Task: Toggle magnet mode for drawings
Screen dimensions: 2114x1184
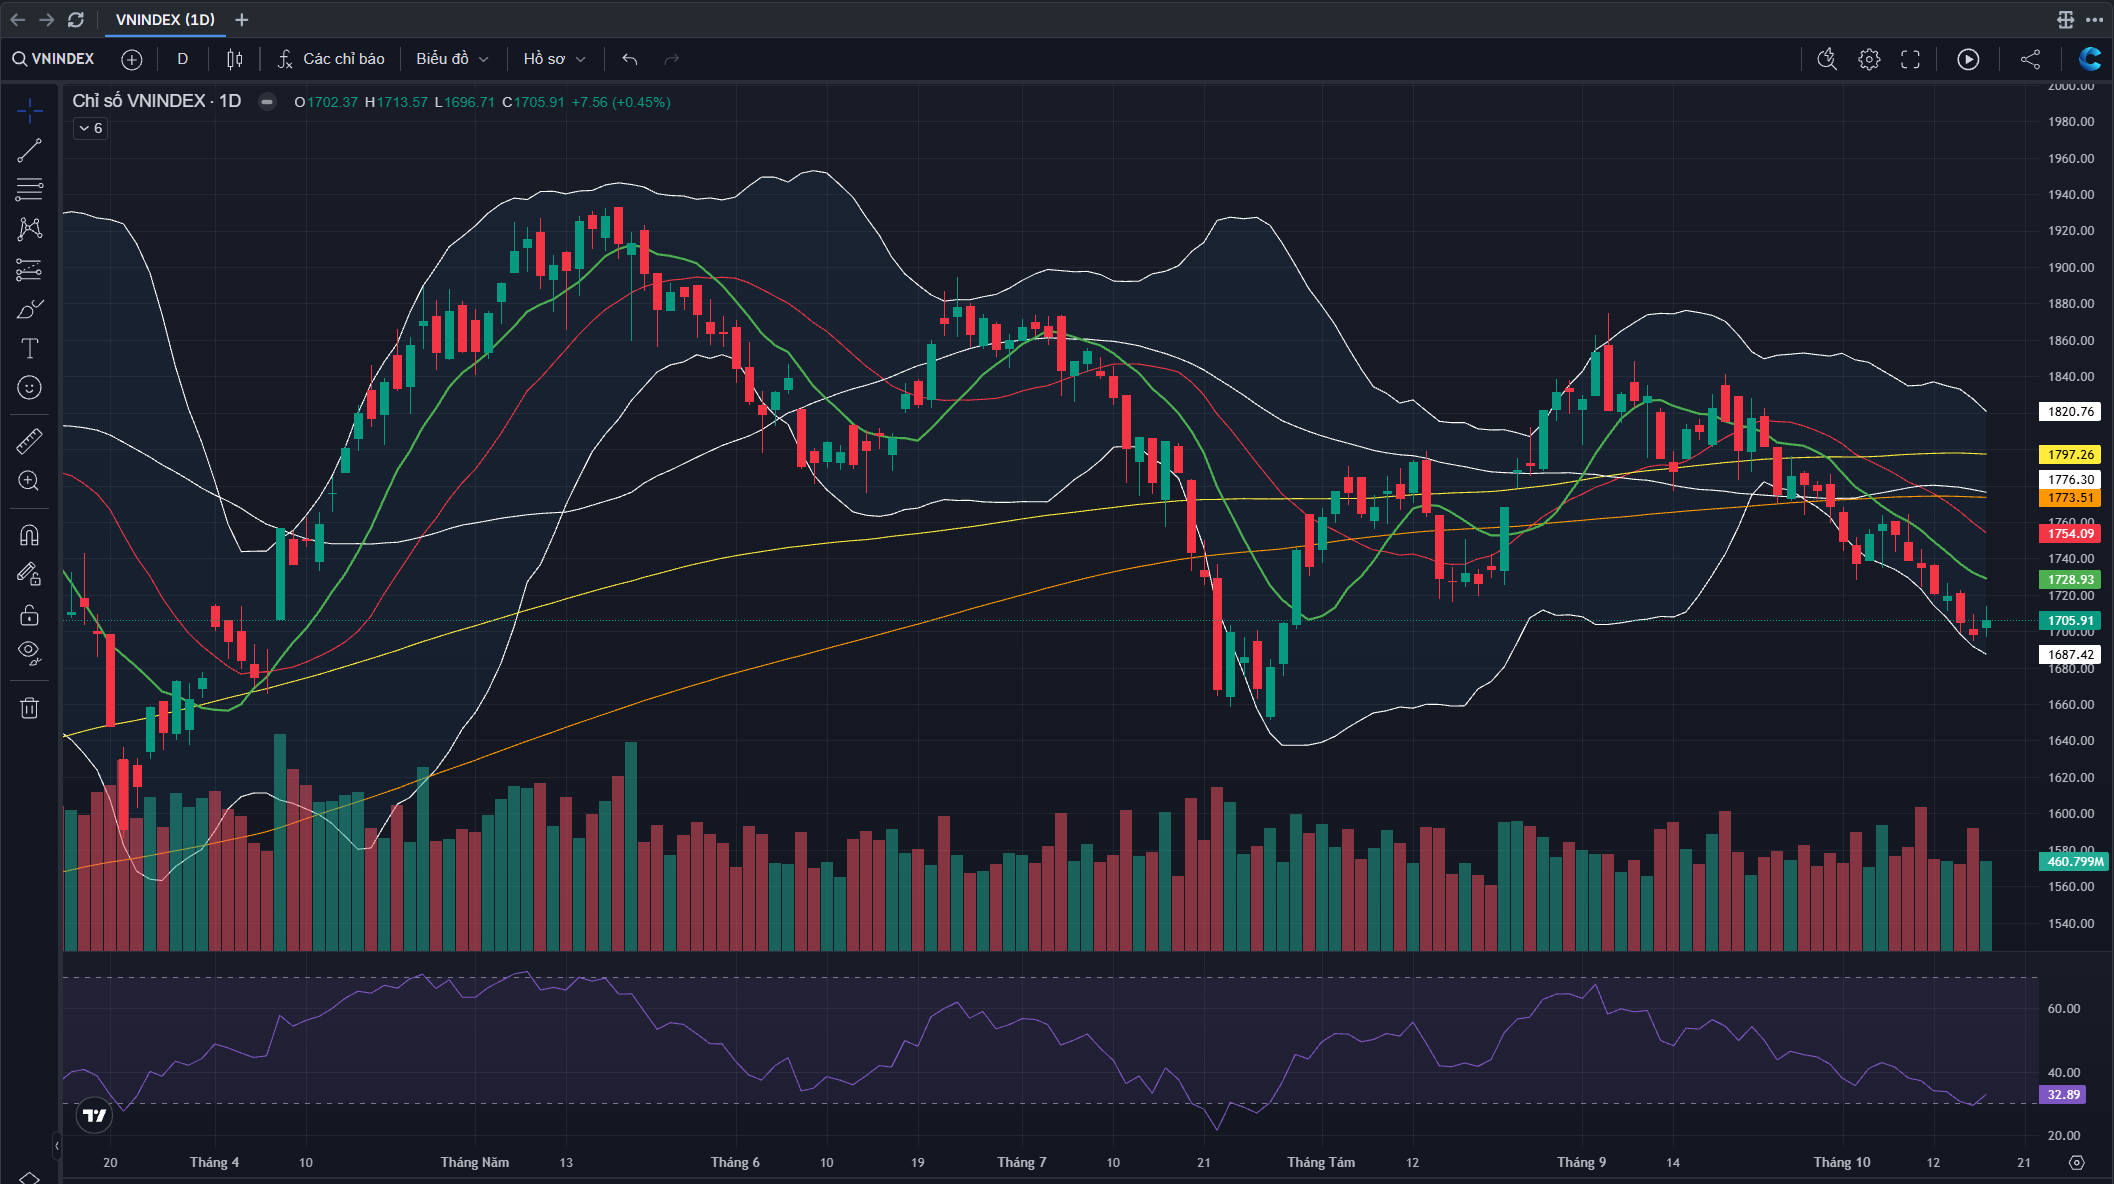Action: pos(30,535)
